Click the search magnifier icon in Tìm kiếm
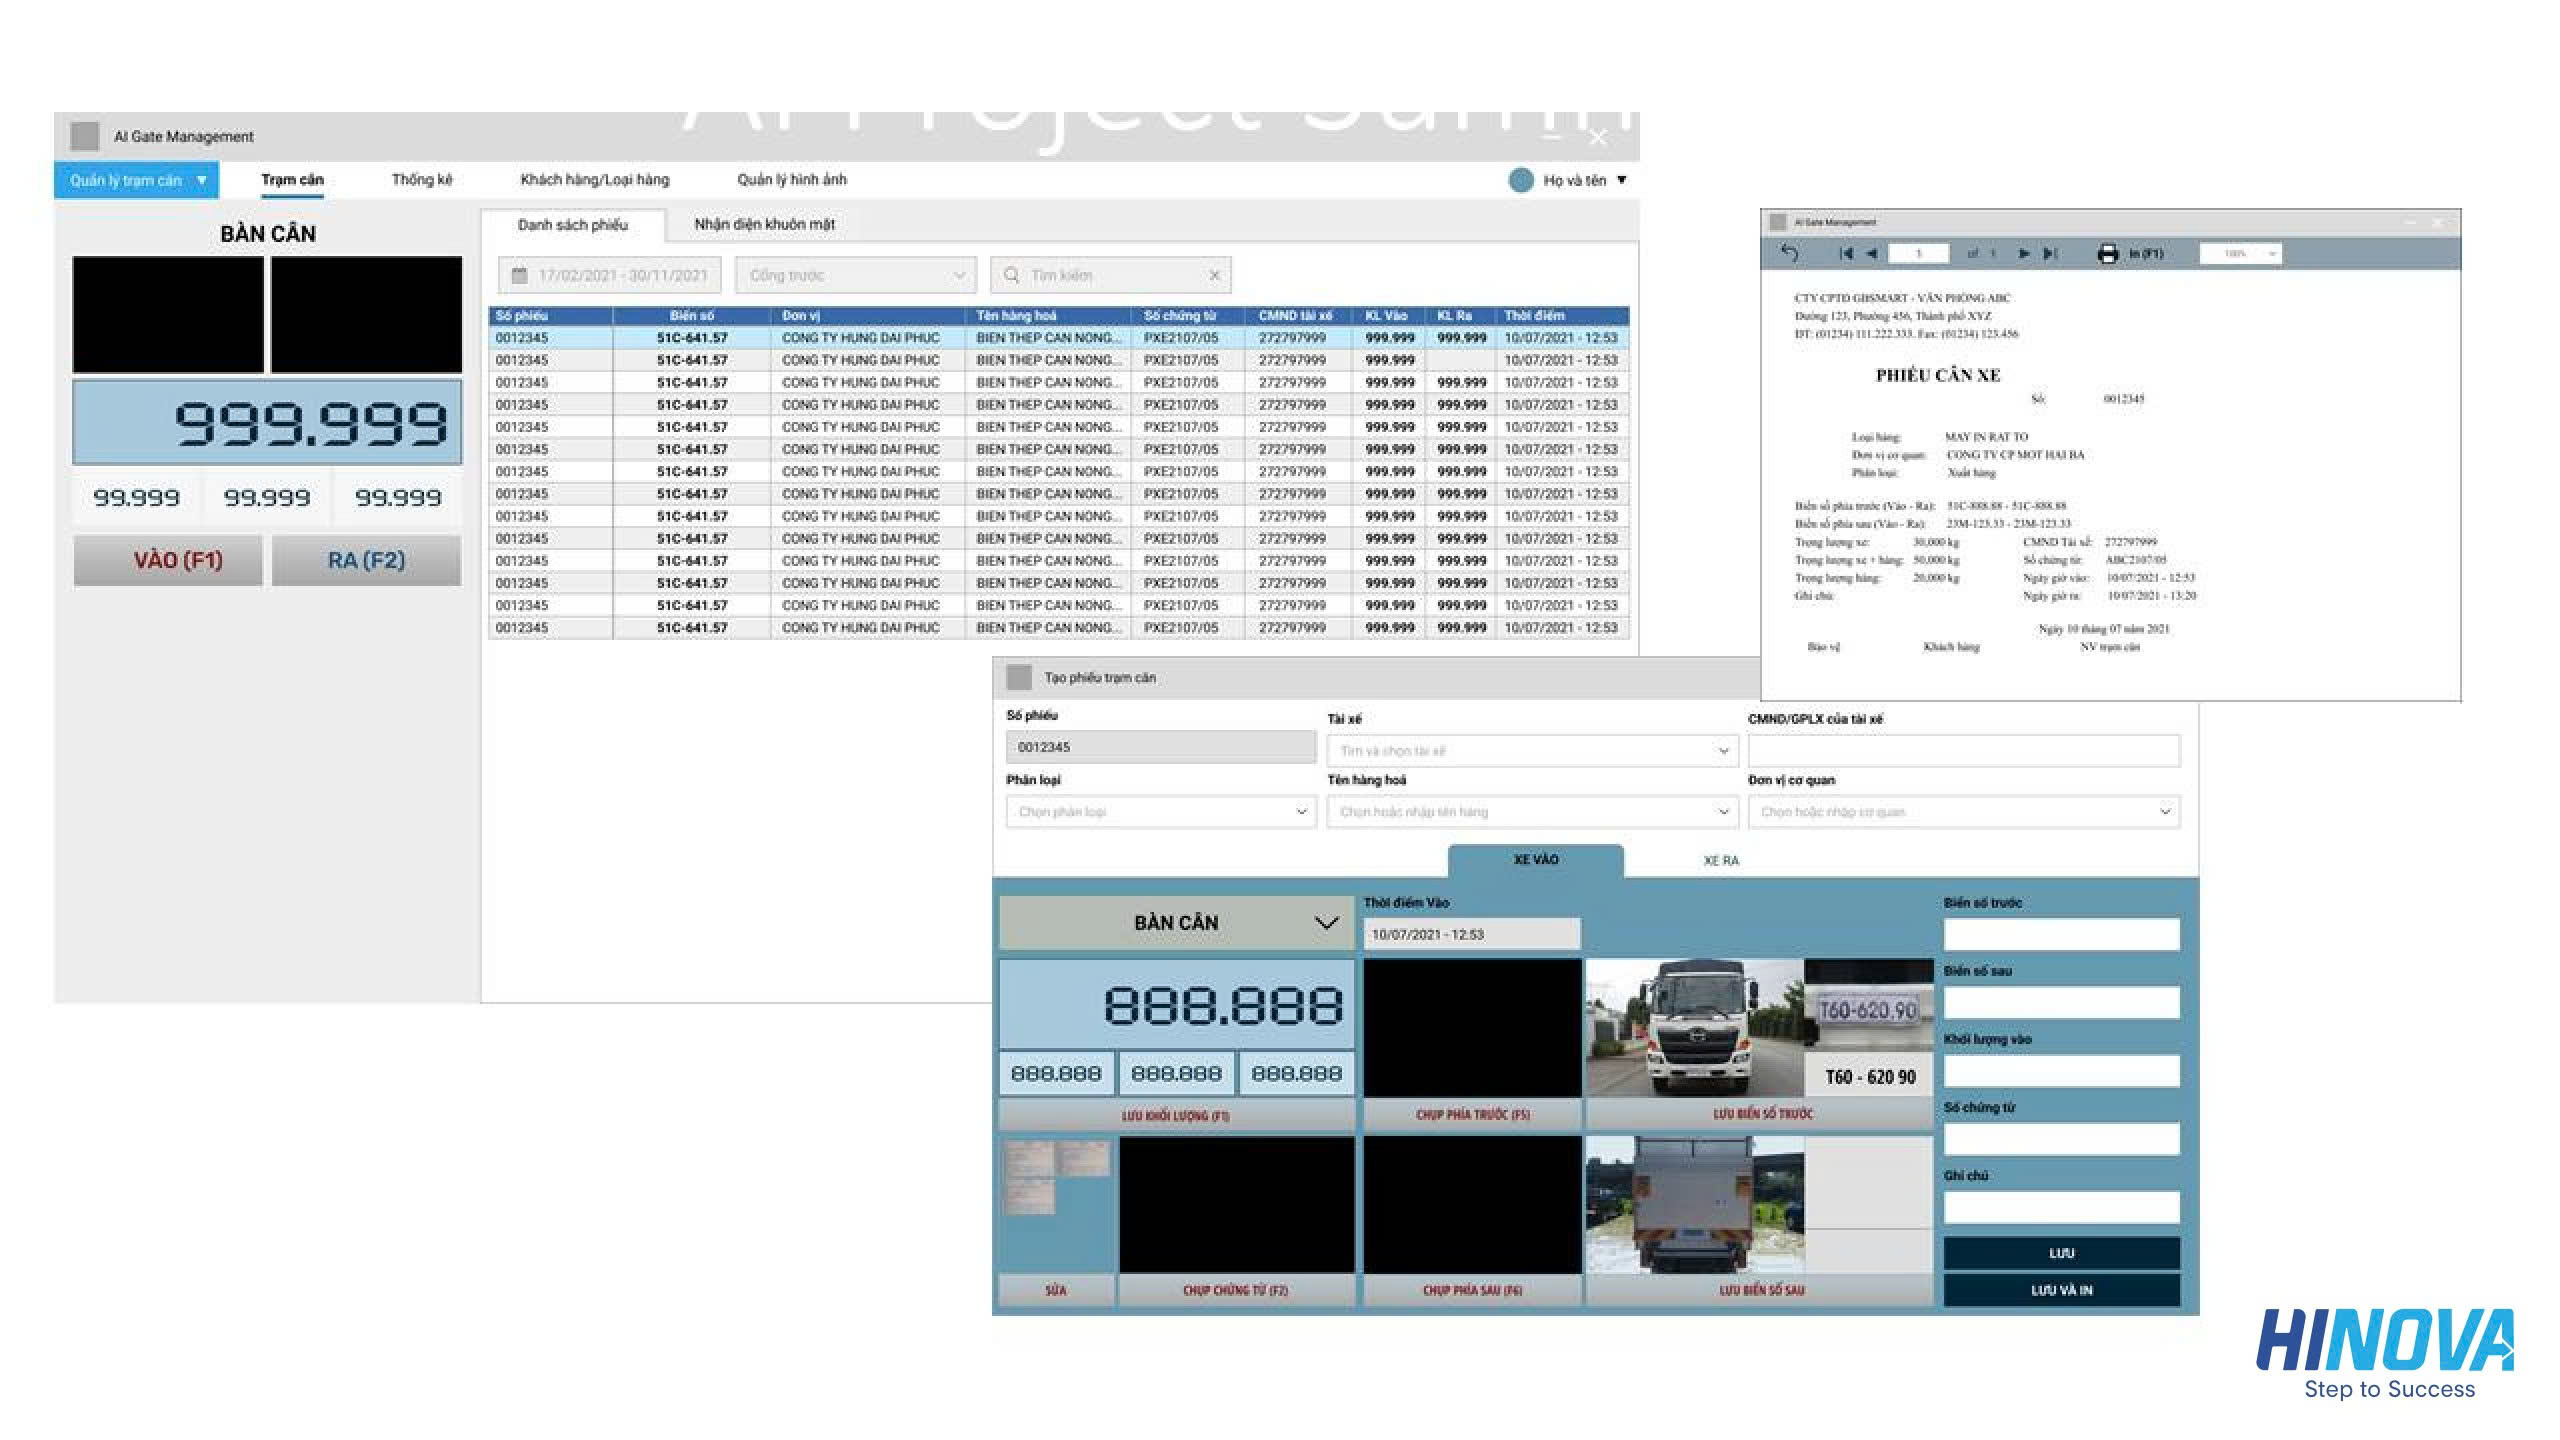2560x1440 pixels. pyautogui.click(x=1011, y=275)
